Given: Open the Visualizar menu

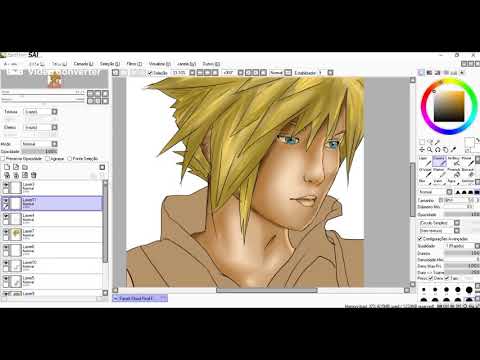Looking at the screenshot, I should [x=159, y=64].
